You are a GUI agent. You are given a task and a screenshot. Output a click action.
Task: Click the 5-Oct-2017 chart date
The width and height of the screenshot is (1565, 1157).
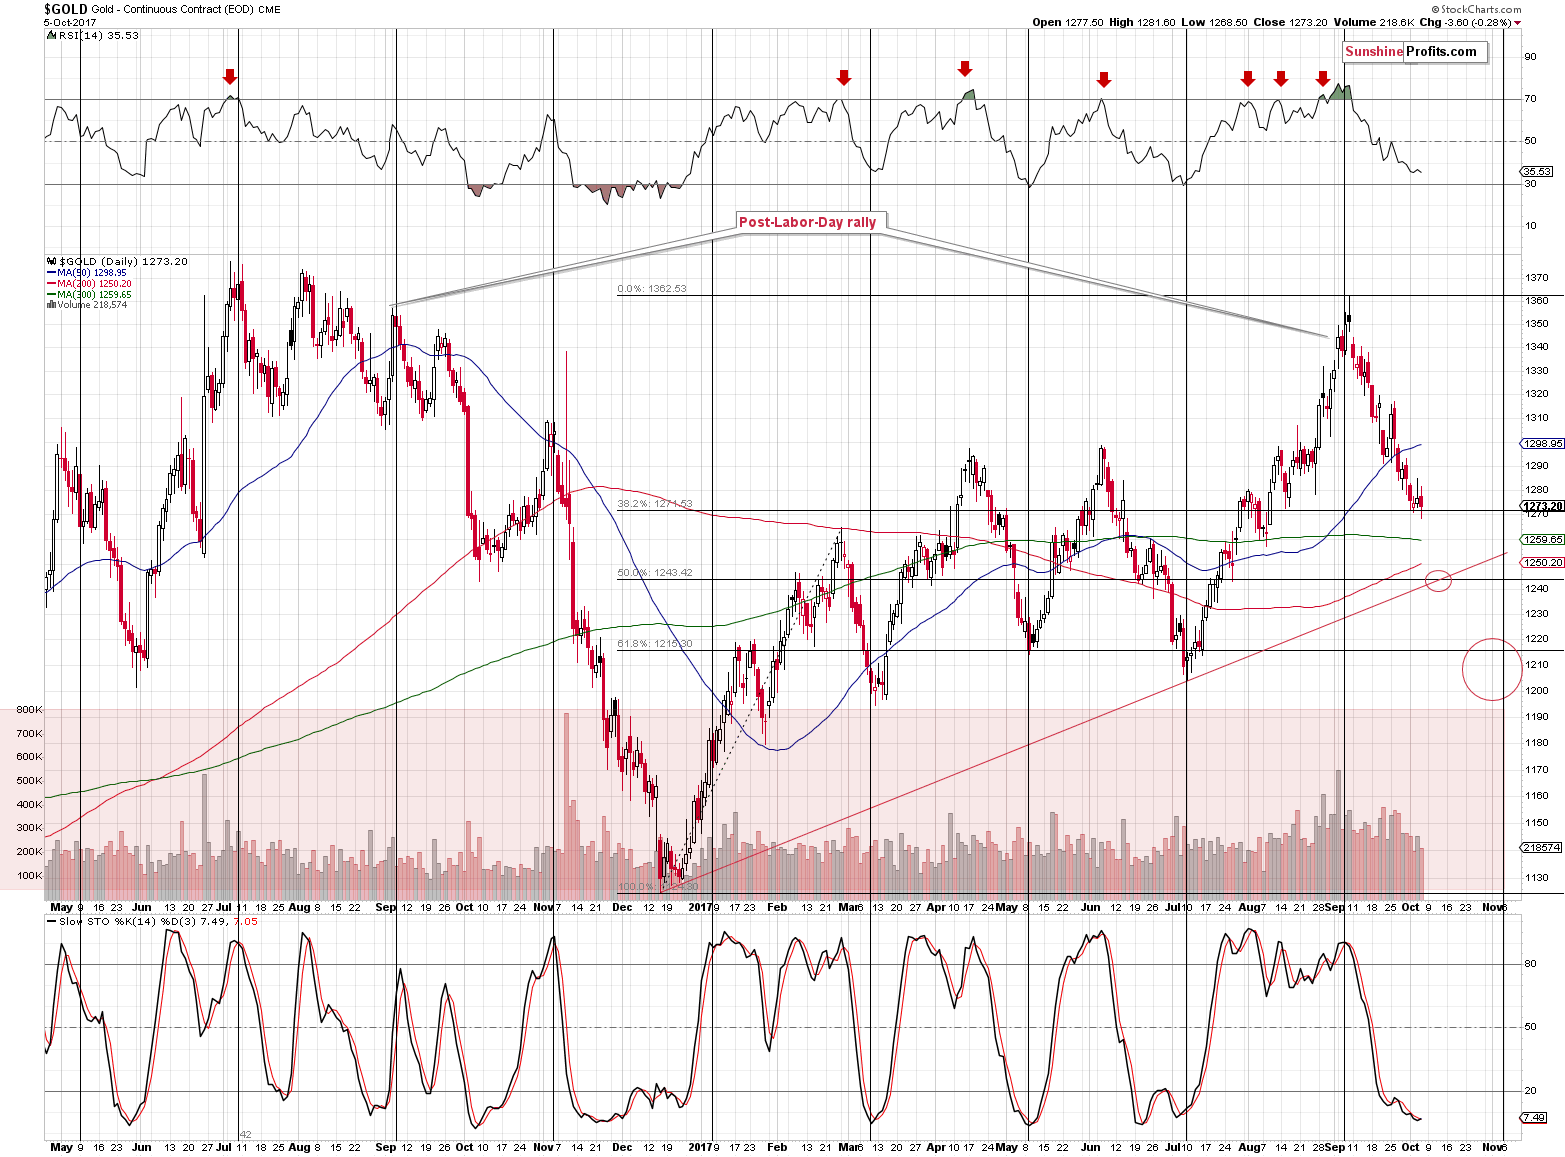click(70, 22)
